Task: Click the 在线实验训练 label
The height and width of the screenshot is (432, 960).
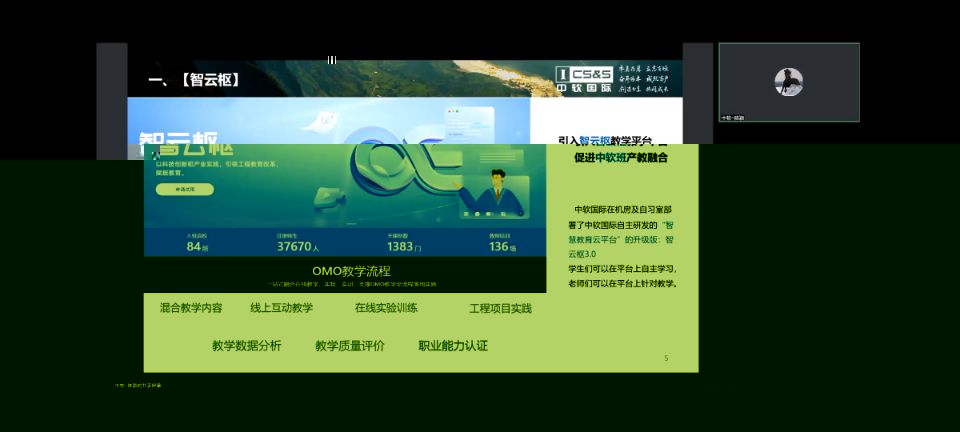Action: coord(386,308)
